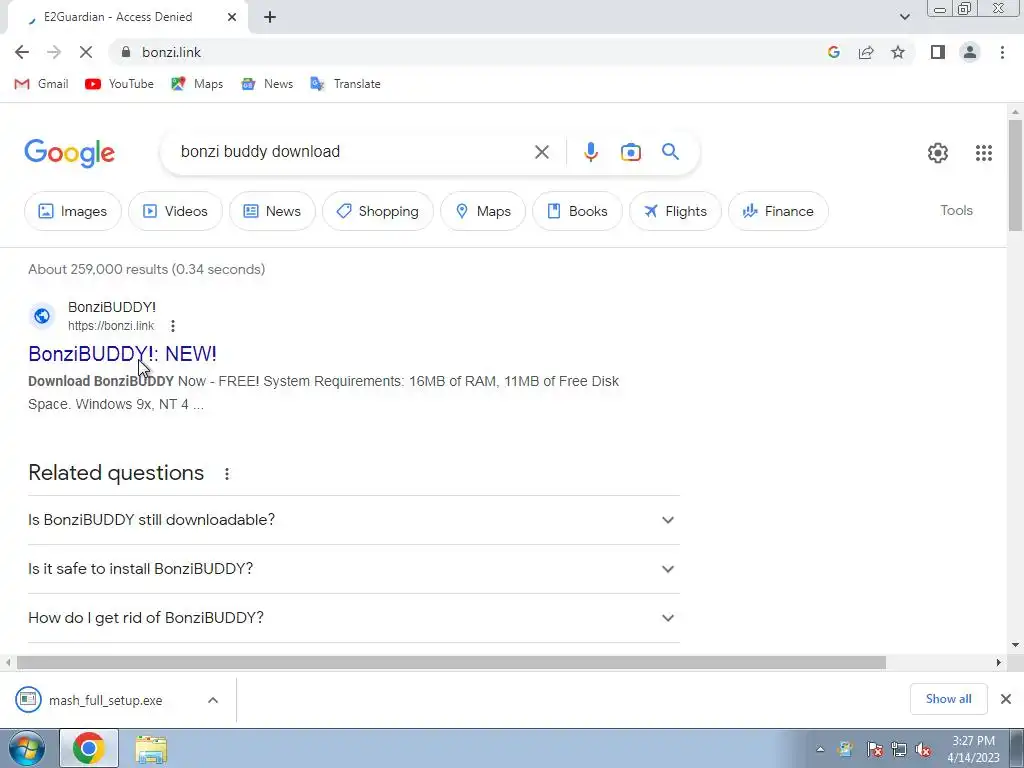The height and width of the screenshot is (768, 1024).
Task: Expand 'How do I get rid of BonziBUDDY?'
Action: pyautogui.click(x=354, y=618)
